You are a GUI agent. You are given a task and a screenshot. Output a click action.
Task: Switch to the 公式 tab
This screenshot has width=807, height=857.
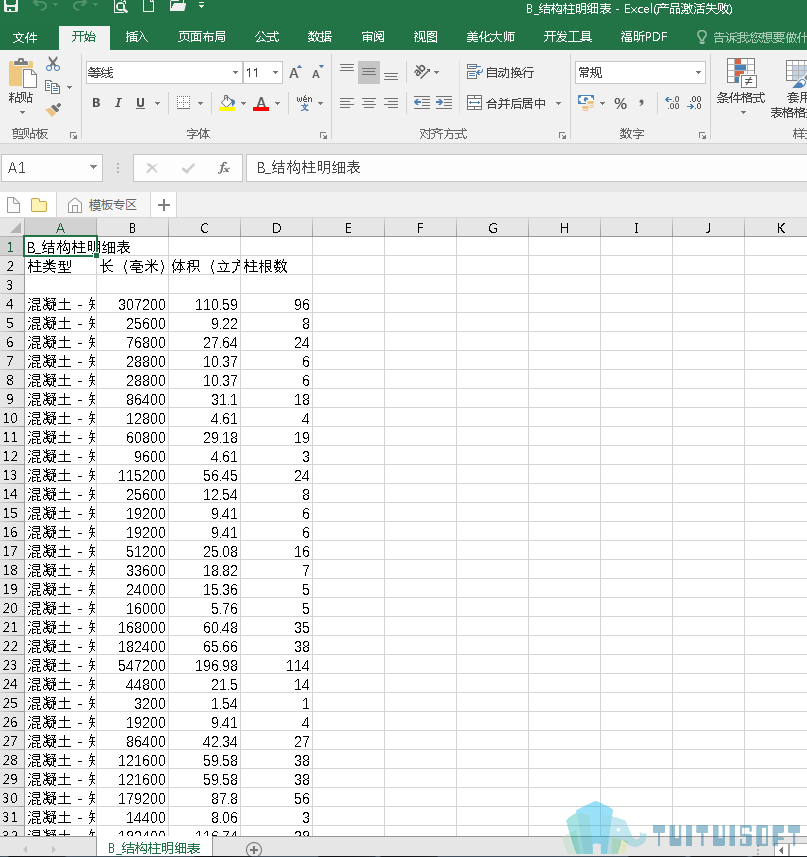tap(267, 37)
